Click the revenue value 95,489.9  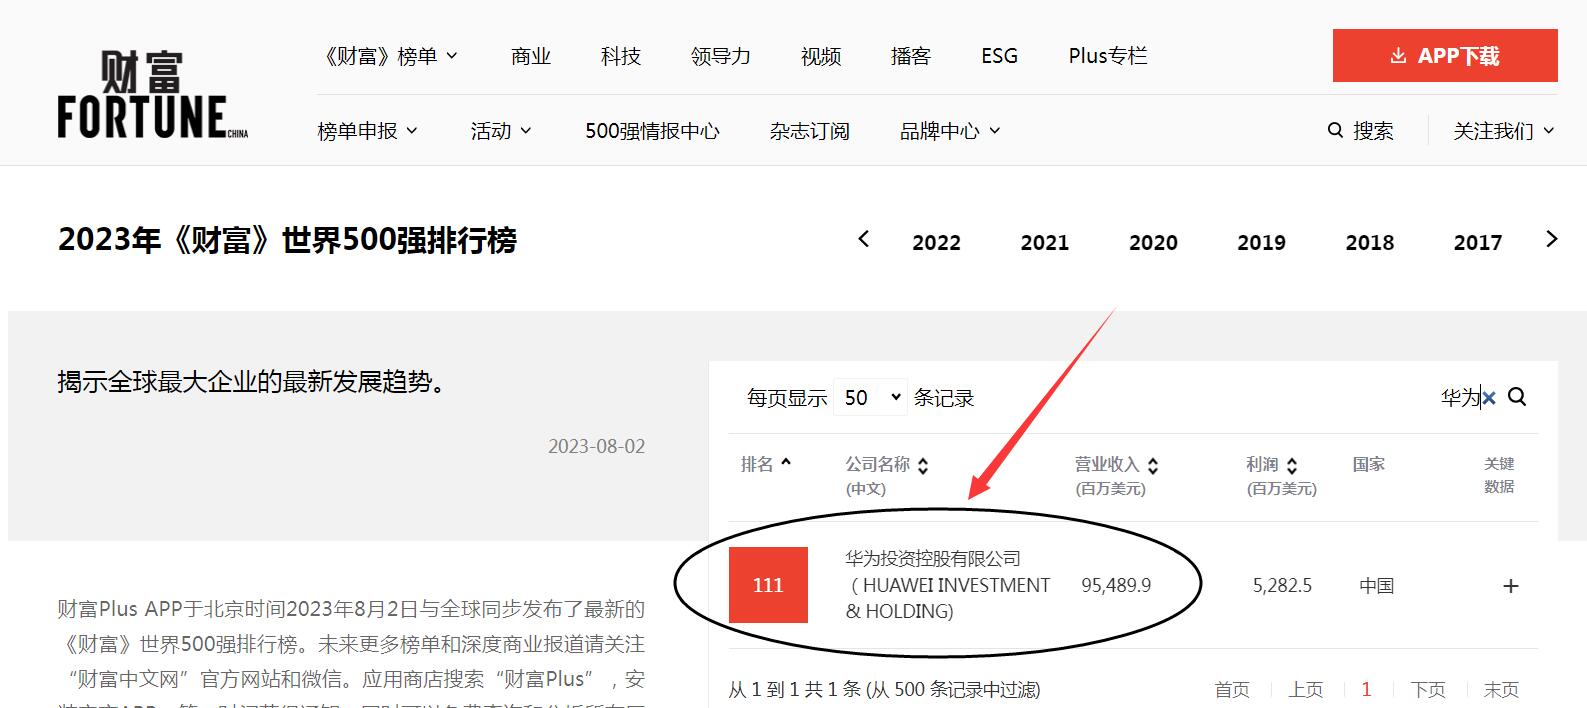1116,585
